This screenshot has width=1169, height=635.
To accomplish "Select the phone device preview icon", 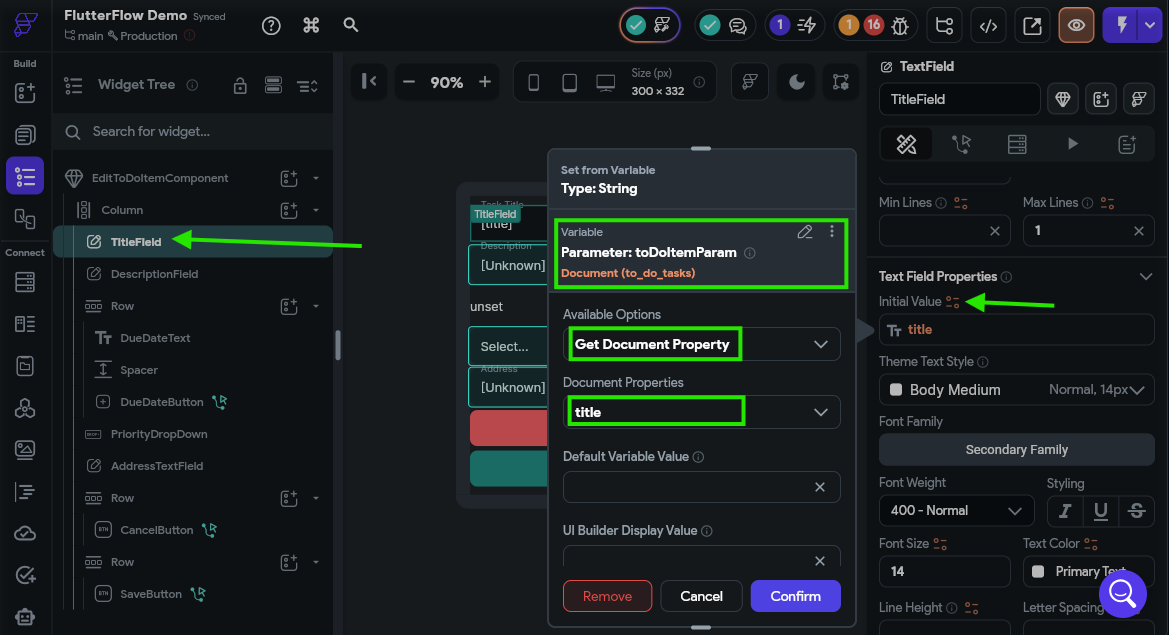I will [534, 82].
